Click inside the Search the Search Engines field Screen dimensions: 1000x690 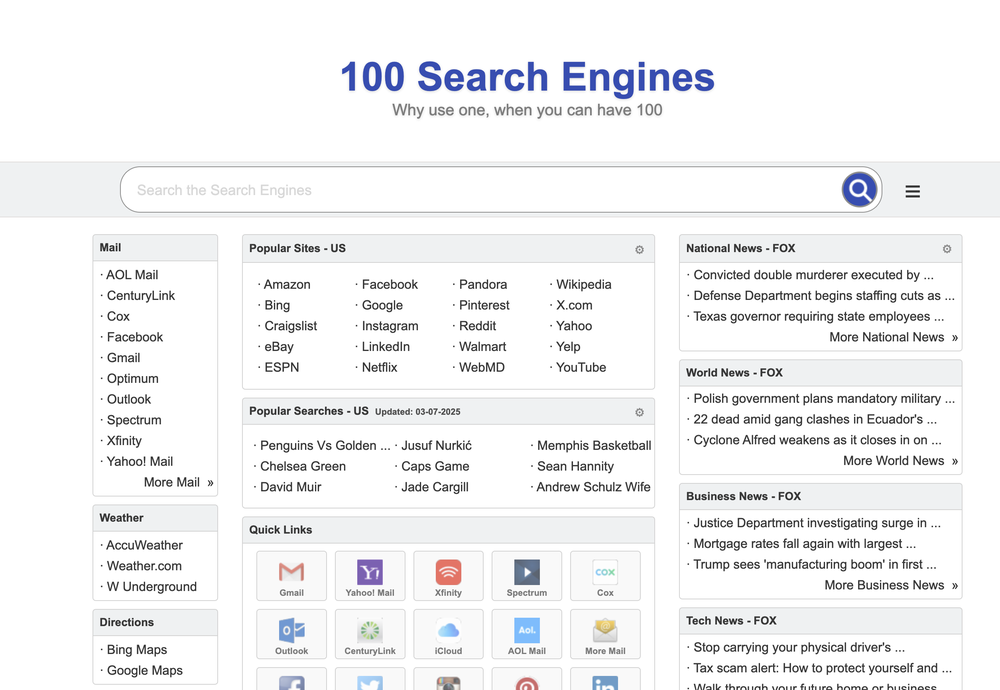click(400, 189)
